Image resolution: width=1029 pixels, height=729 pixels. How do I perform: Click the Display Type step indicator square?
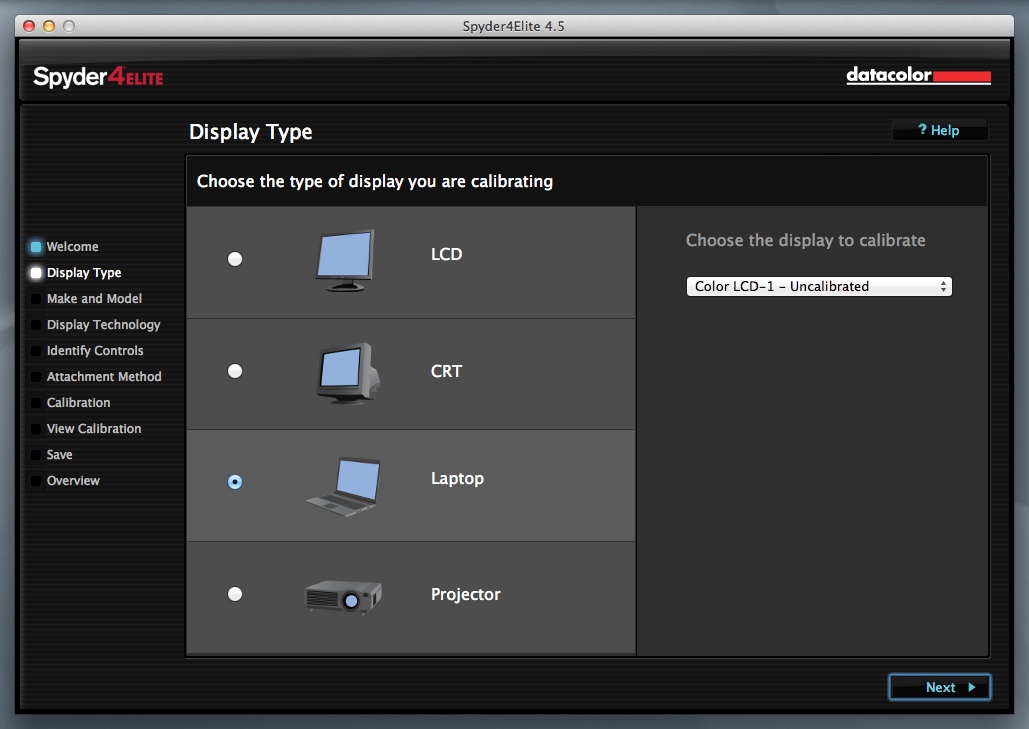pyautogui.click(x=36, y=273)
